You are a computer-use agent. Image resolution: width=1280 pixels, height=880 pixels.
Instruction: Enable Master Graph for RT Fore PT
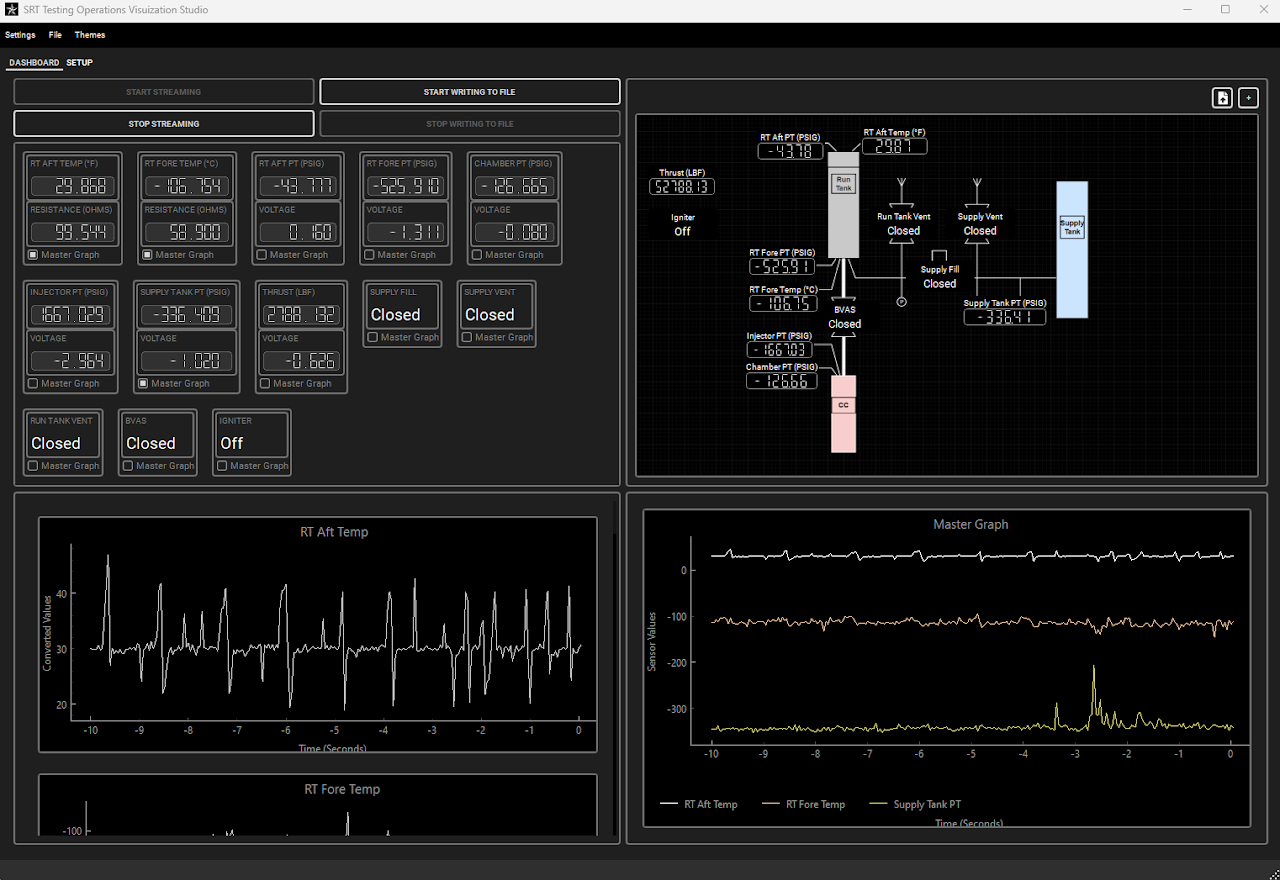click(369, 255)
